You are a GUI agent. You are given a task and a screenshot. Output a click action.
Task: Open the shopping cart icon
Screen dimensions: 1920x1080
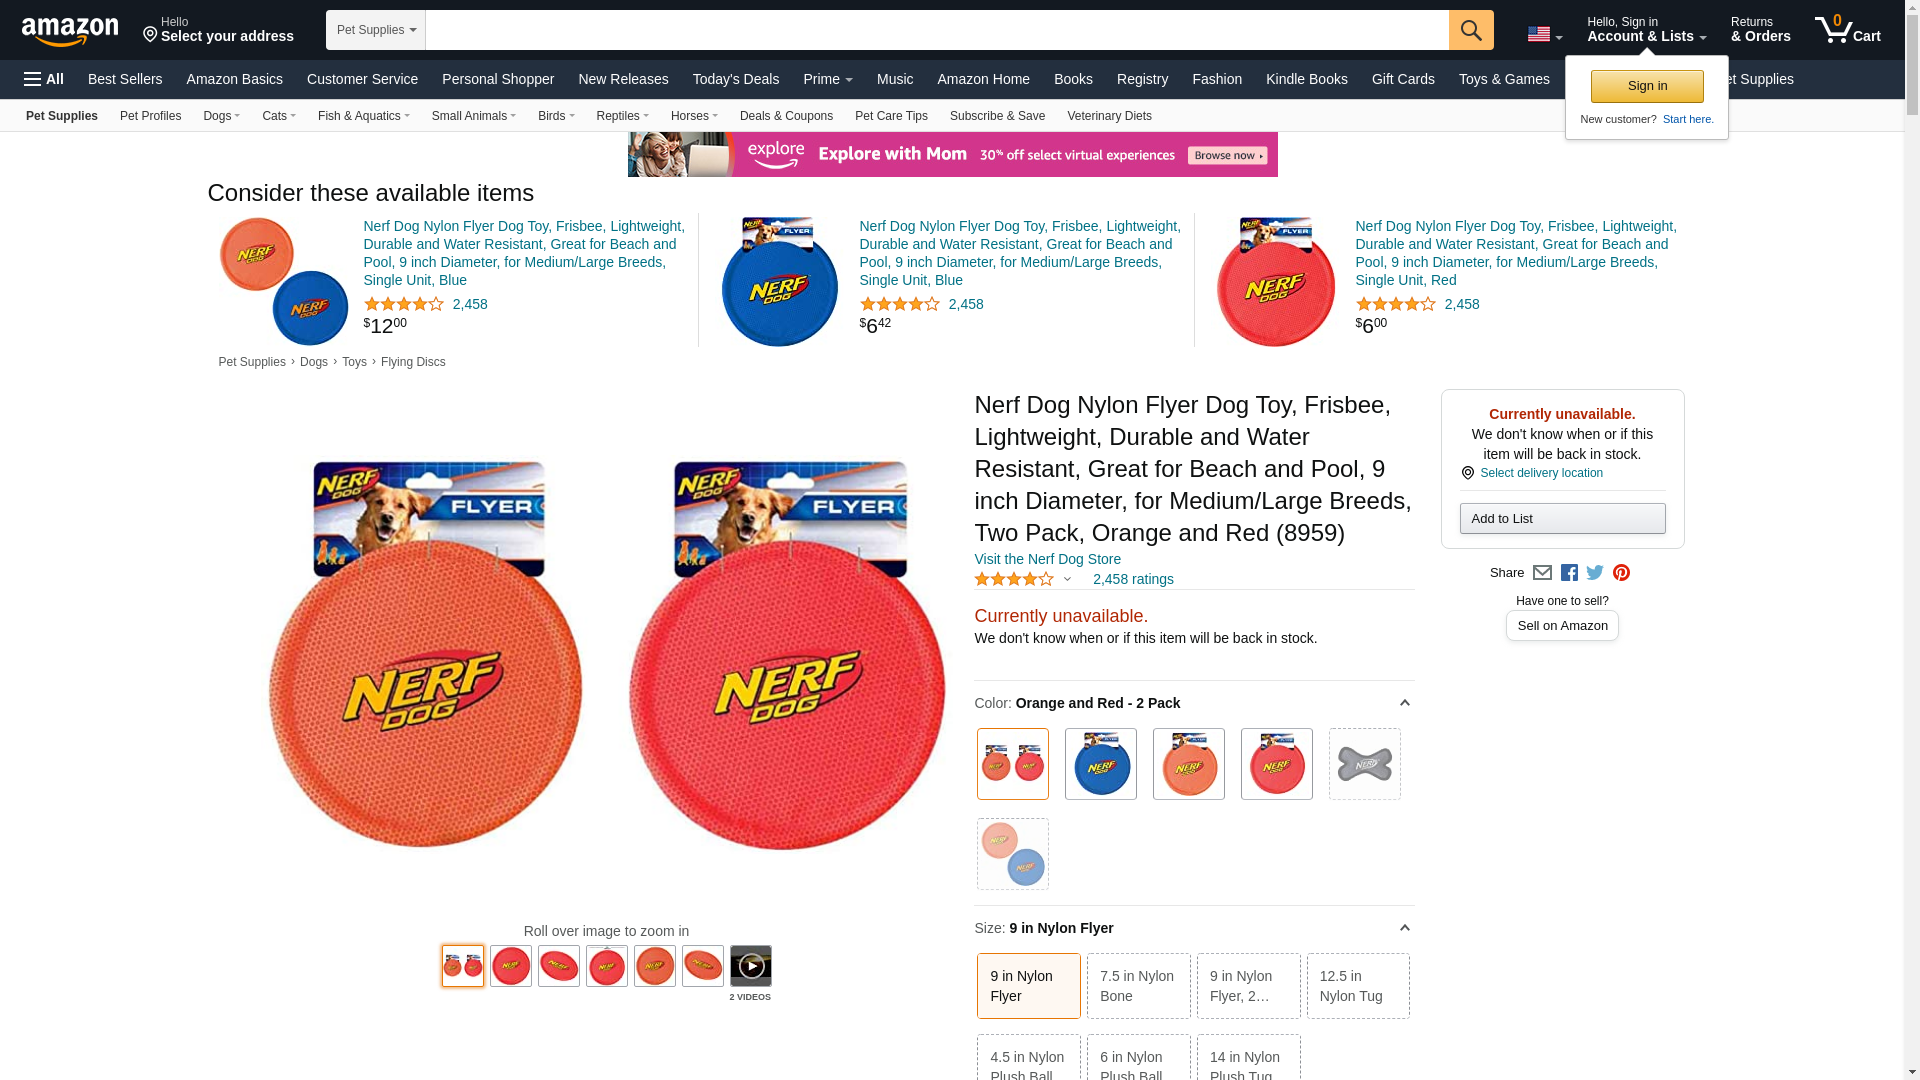1848,29
